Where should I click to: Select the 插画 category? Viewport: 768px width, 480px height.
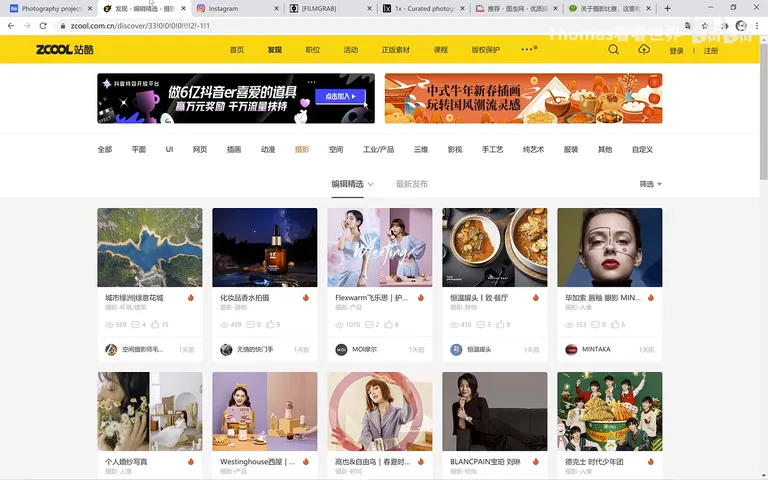(234, 149)
